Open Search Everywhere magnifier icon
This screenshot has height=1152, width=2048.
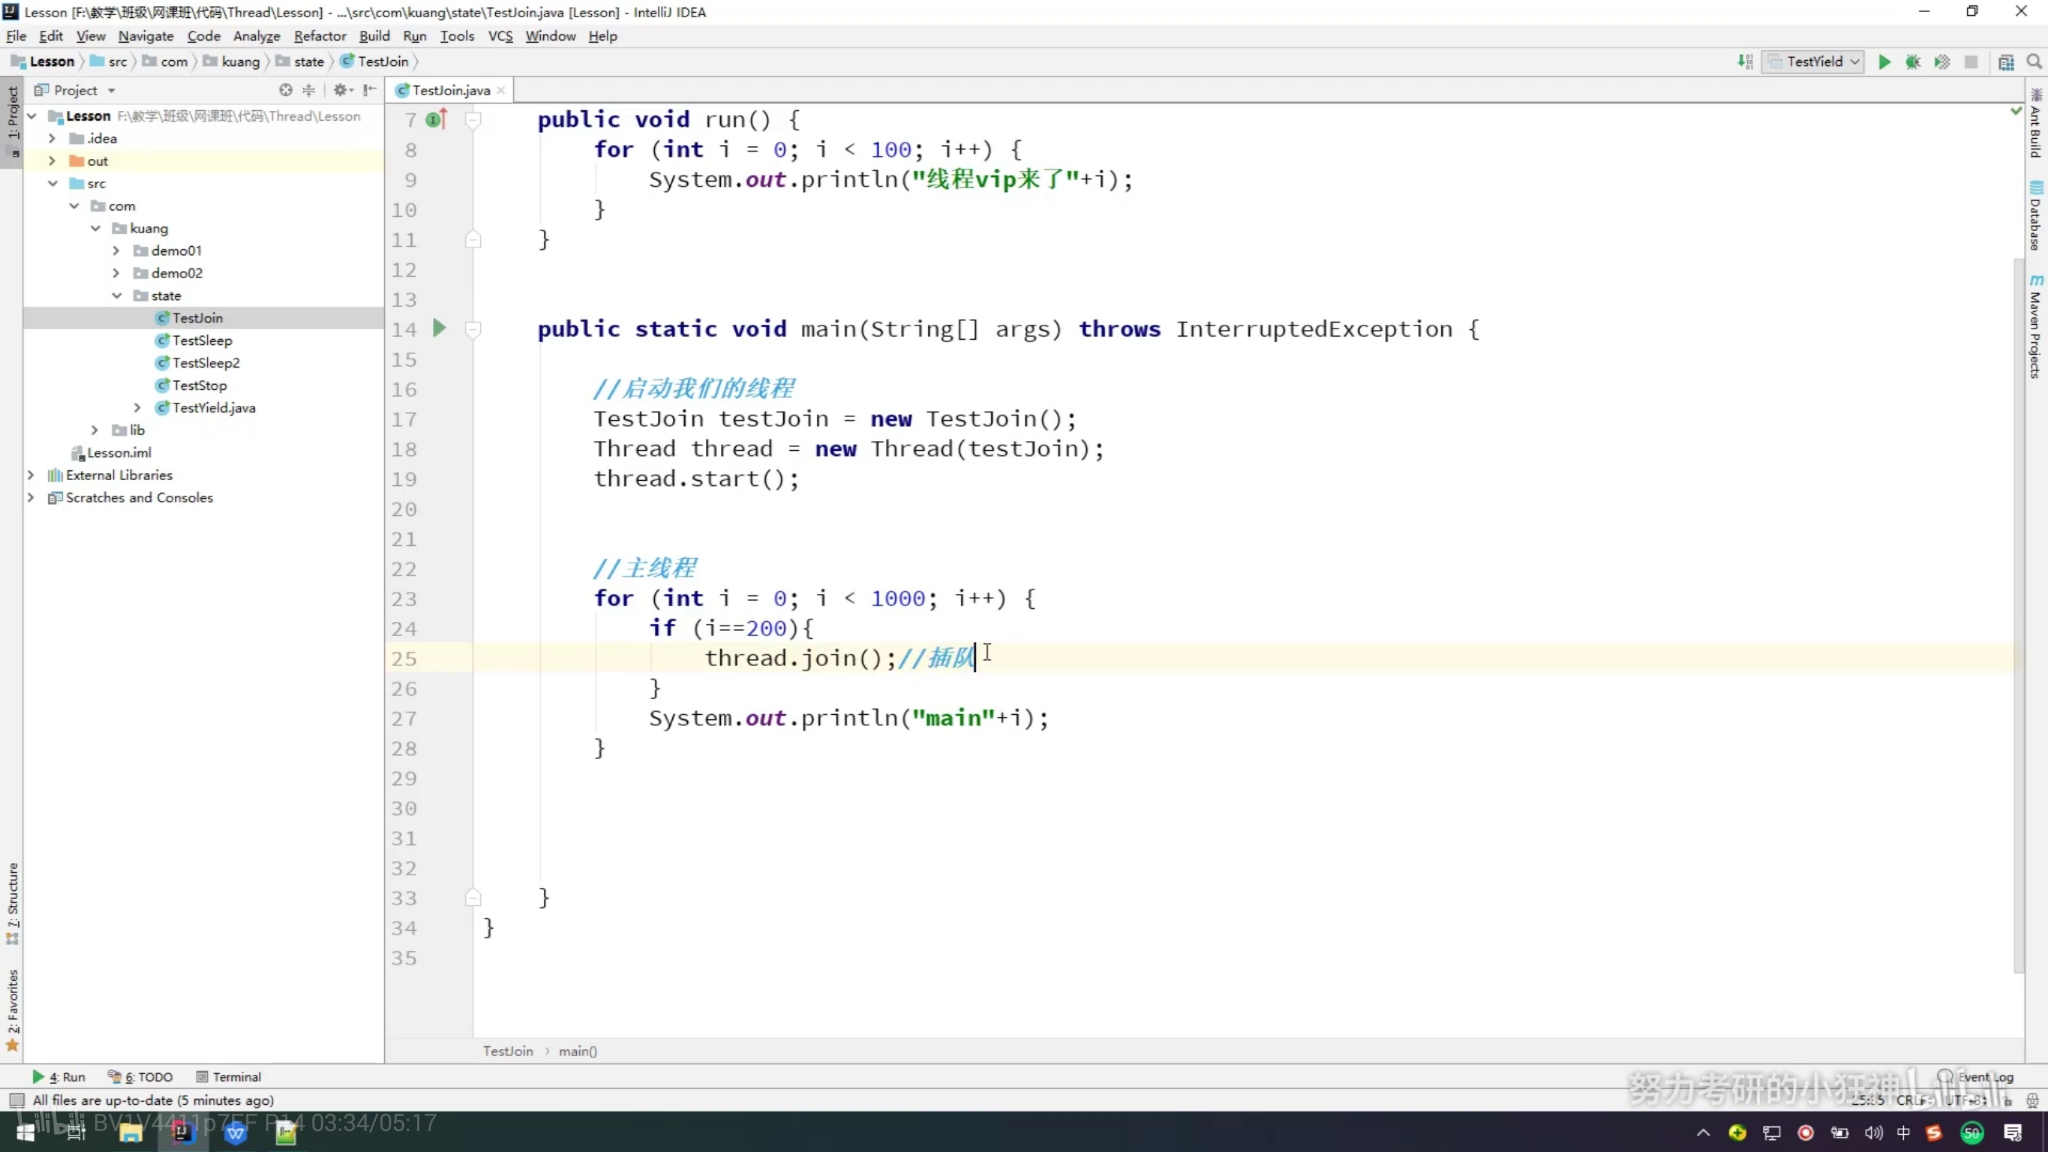point(2034,62)
